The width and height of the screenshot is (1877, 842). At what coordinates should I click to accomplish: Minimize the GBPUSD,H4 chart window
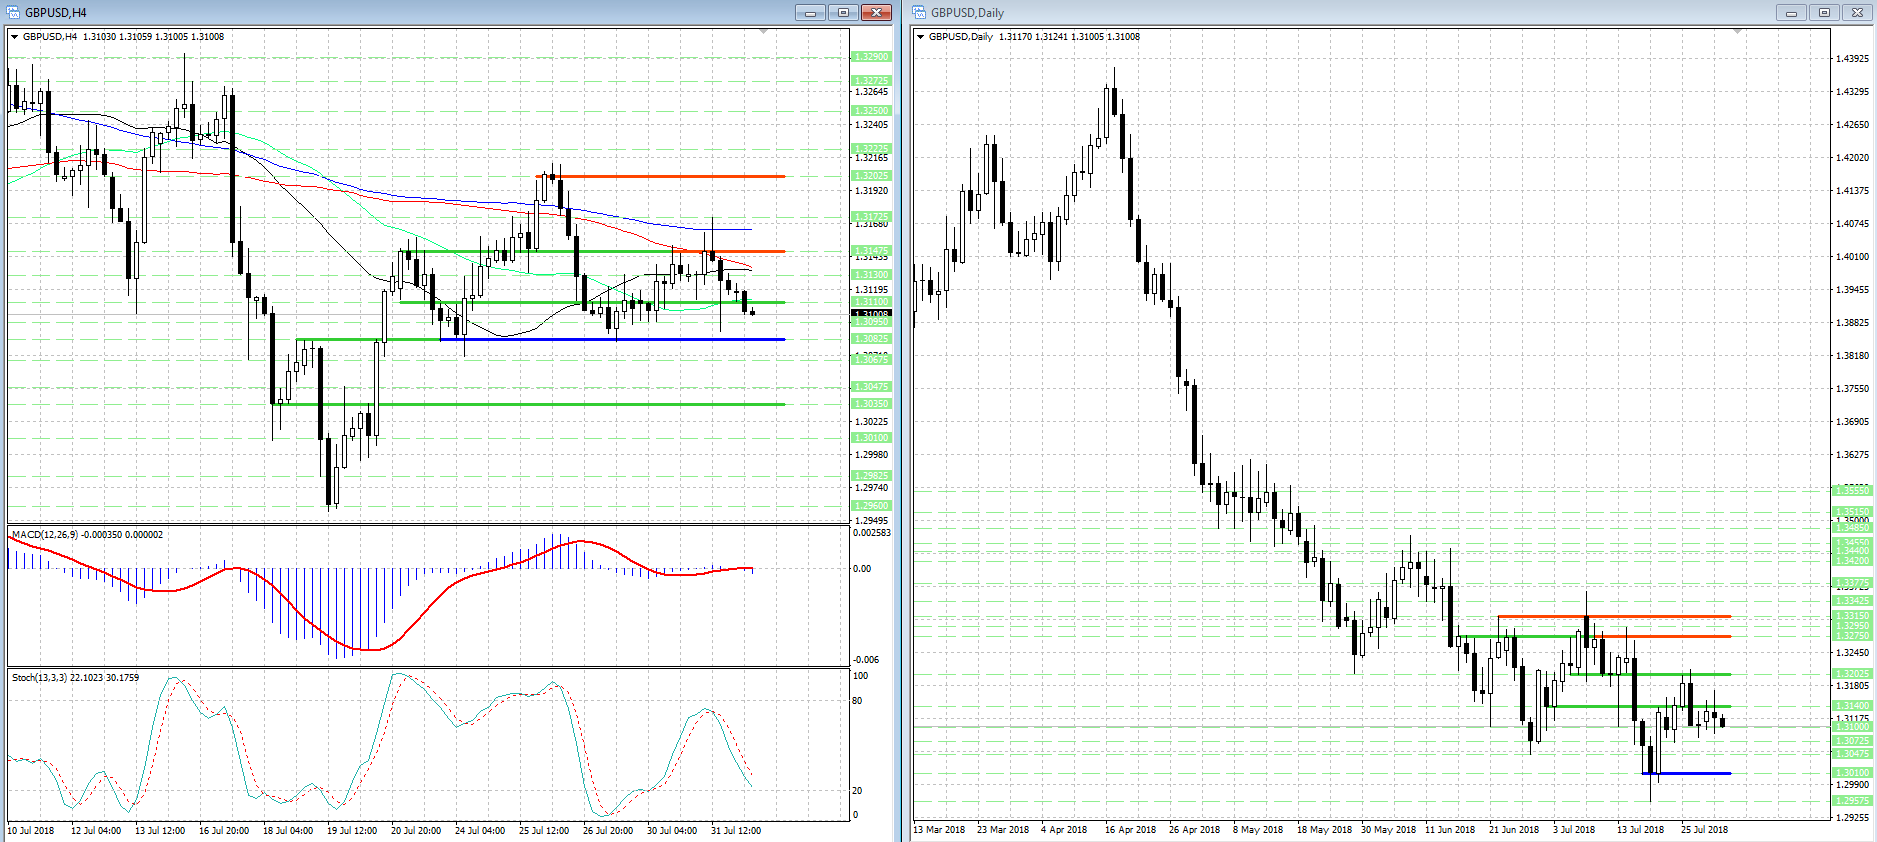coord(810,12)
